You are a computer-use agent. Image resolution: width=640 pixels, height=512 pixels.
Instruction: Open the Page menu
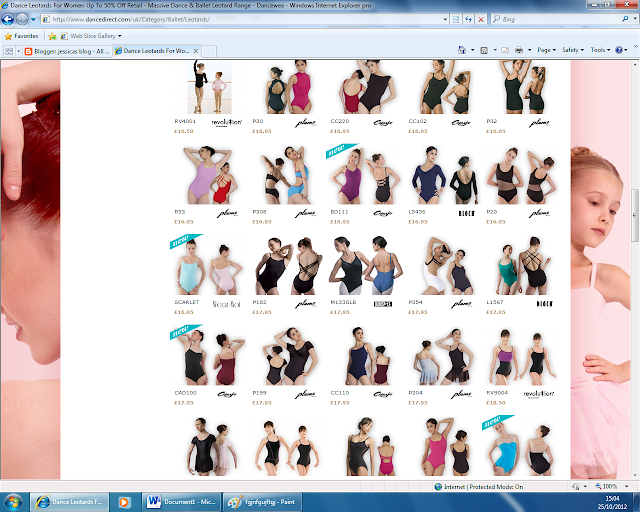pyautogui.click(x=547, y=50)
